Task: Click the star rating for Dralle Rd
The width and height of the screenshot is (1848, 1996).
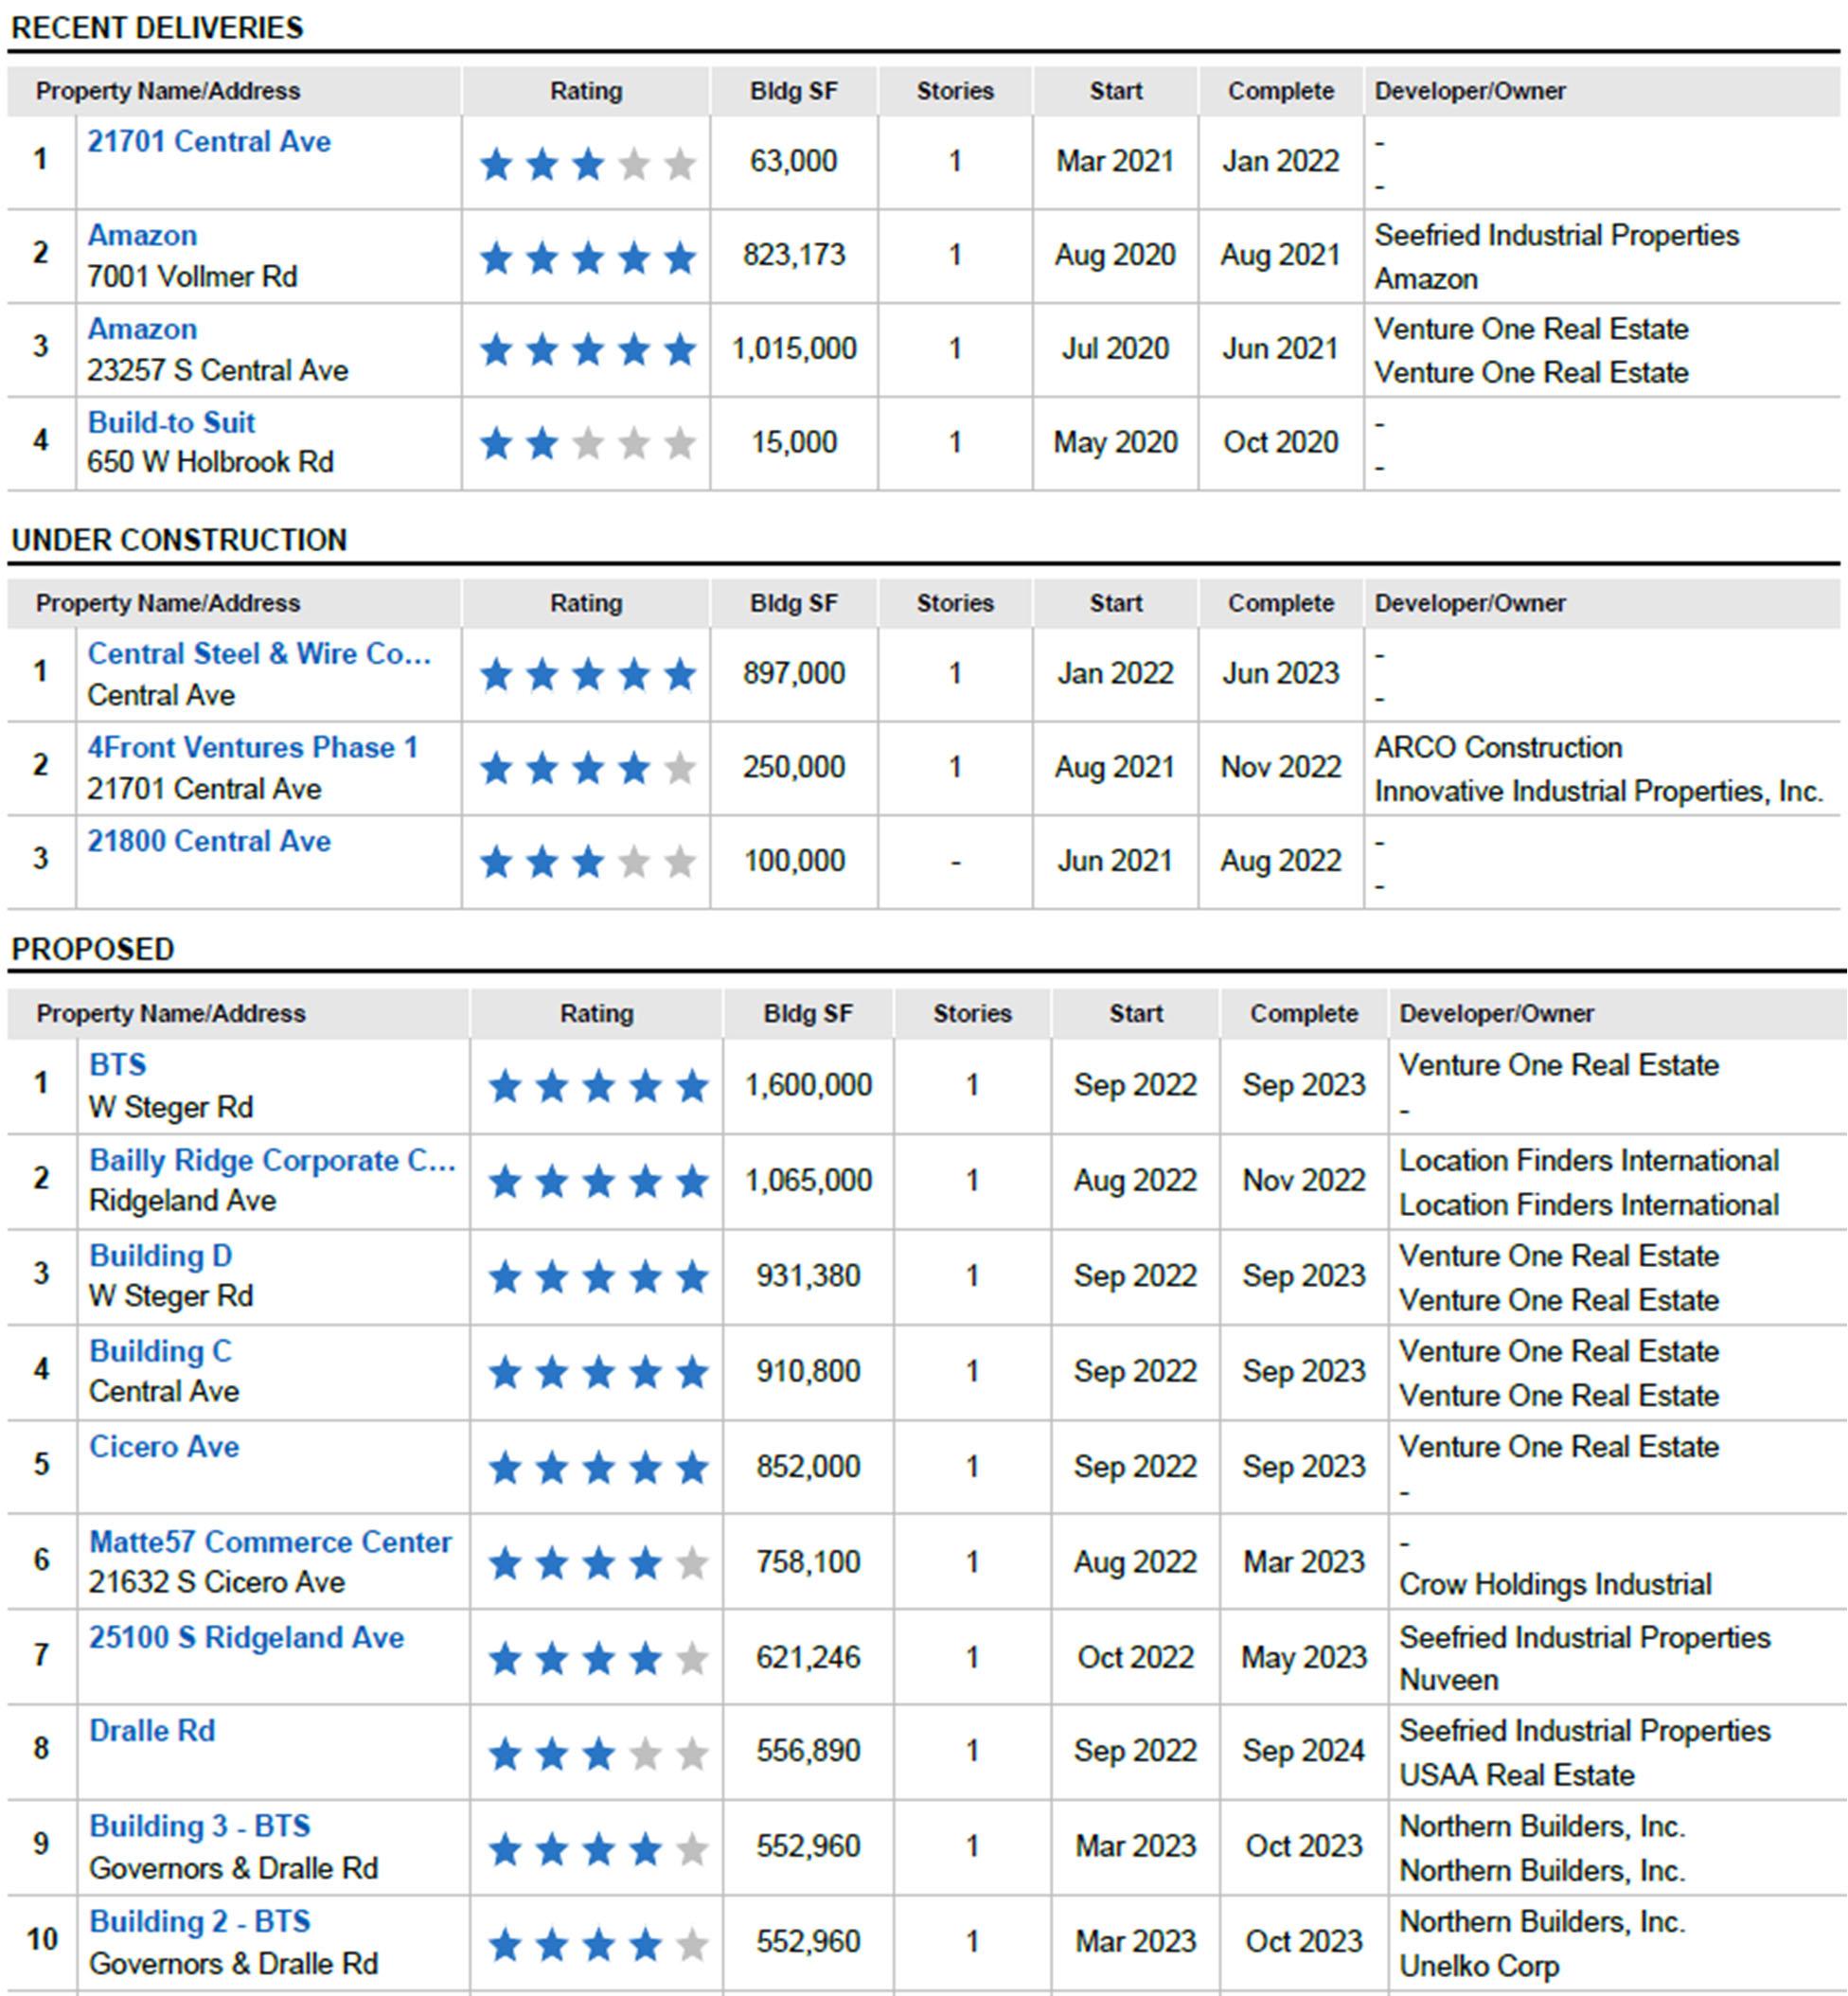Action: pos(598,1753)
